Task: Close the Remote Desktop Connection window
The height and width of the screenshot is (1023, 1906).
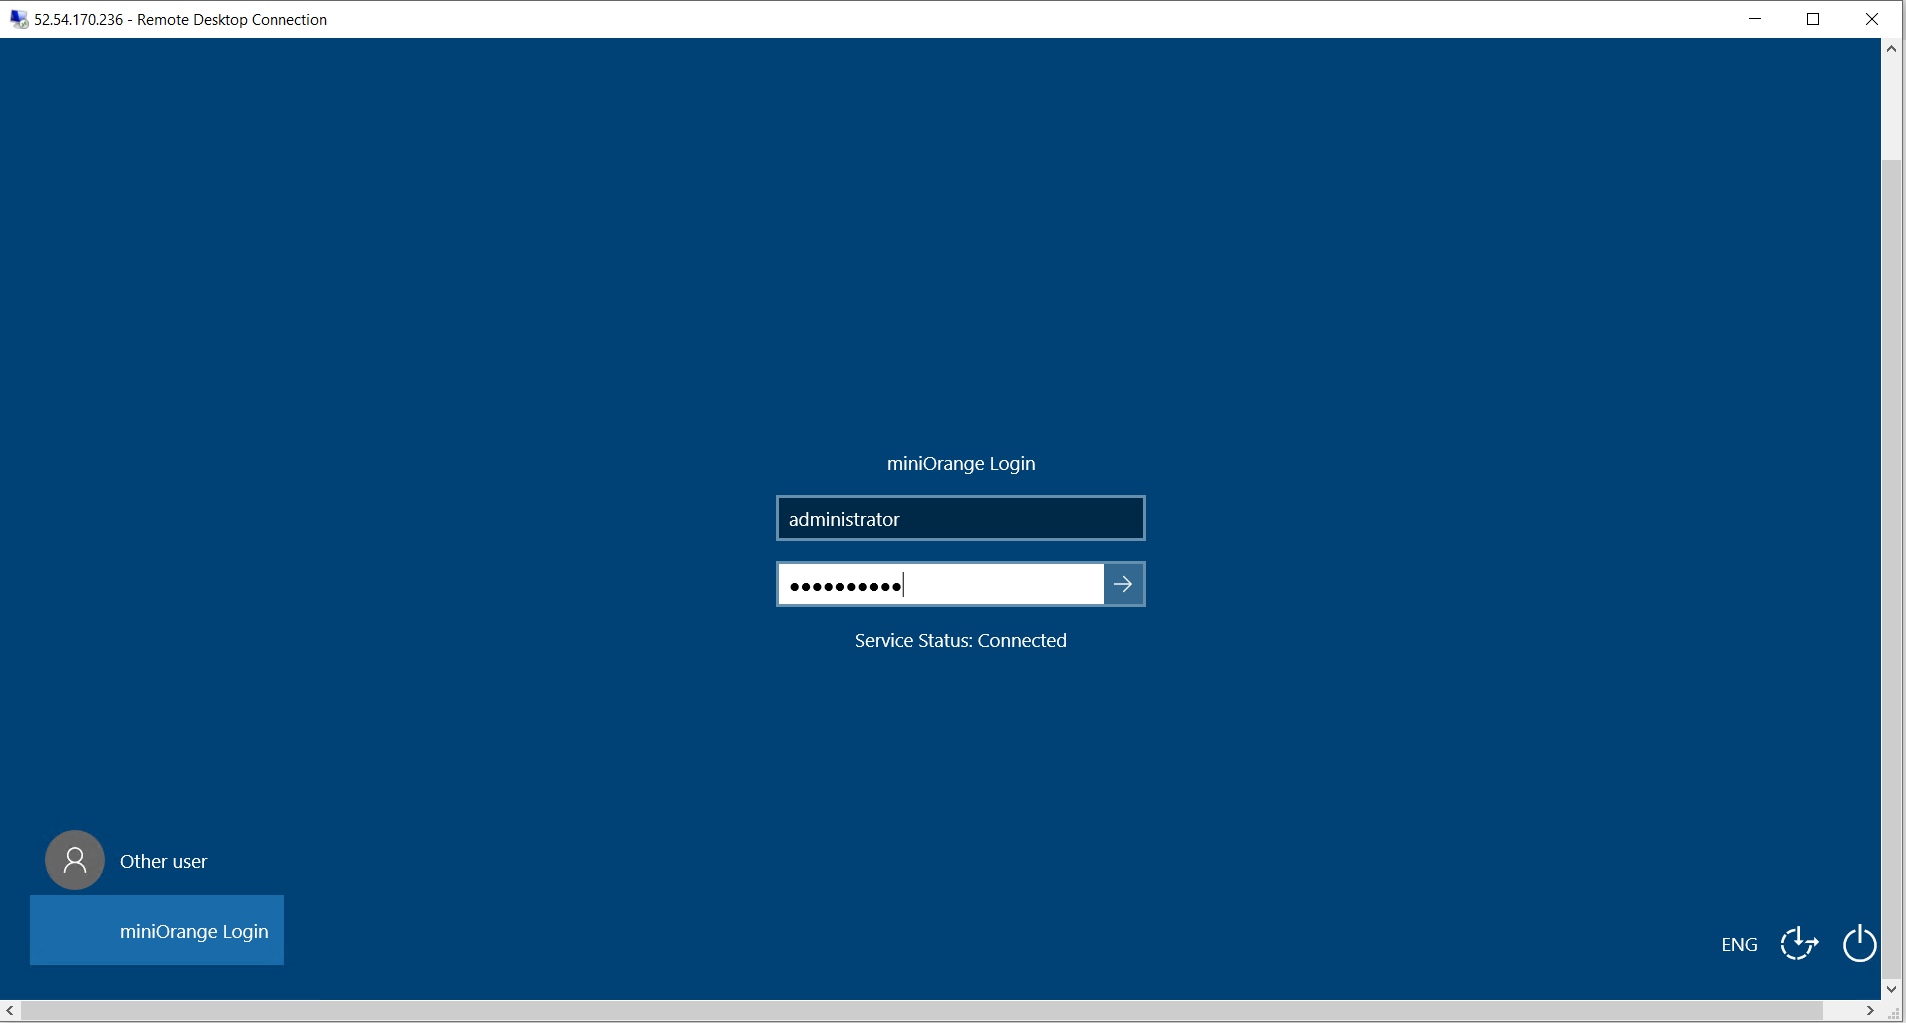Action: 1872,19
